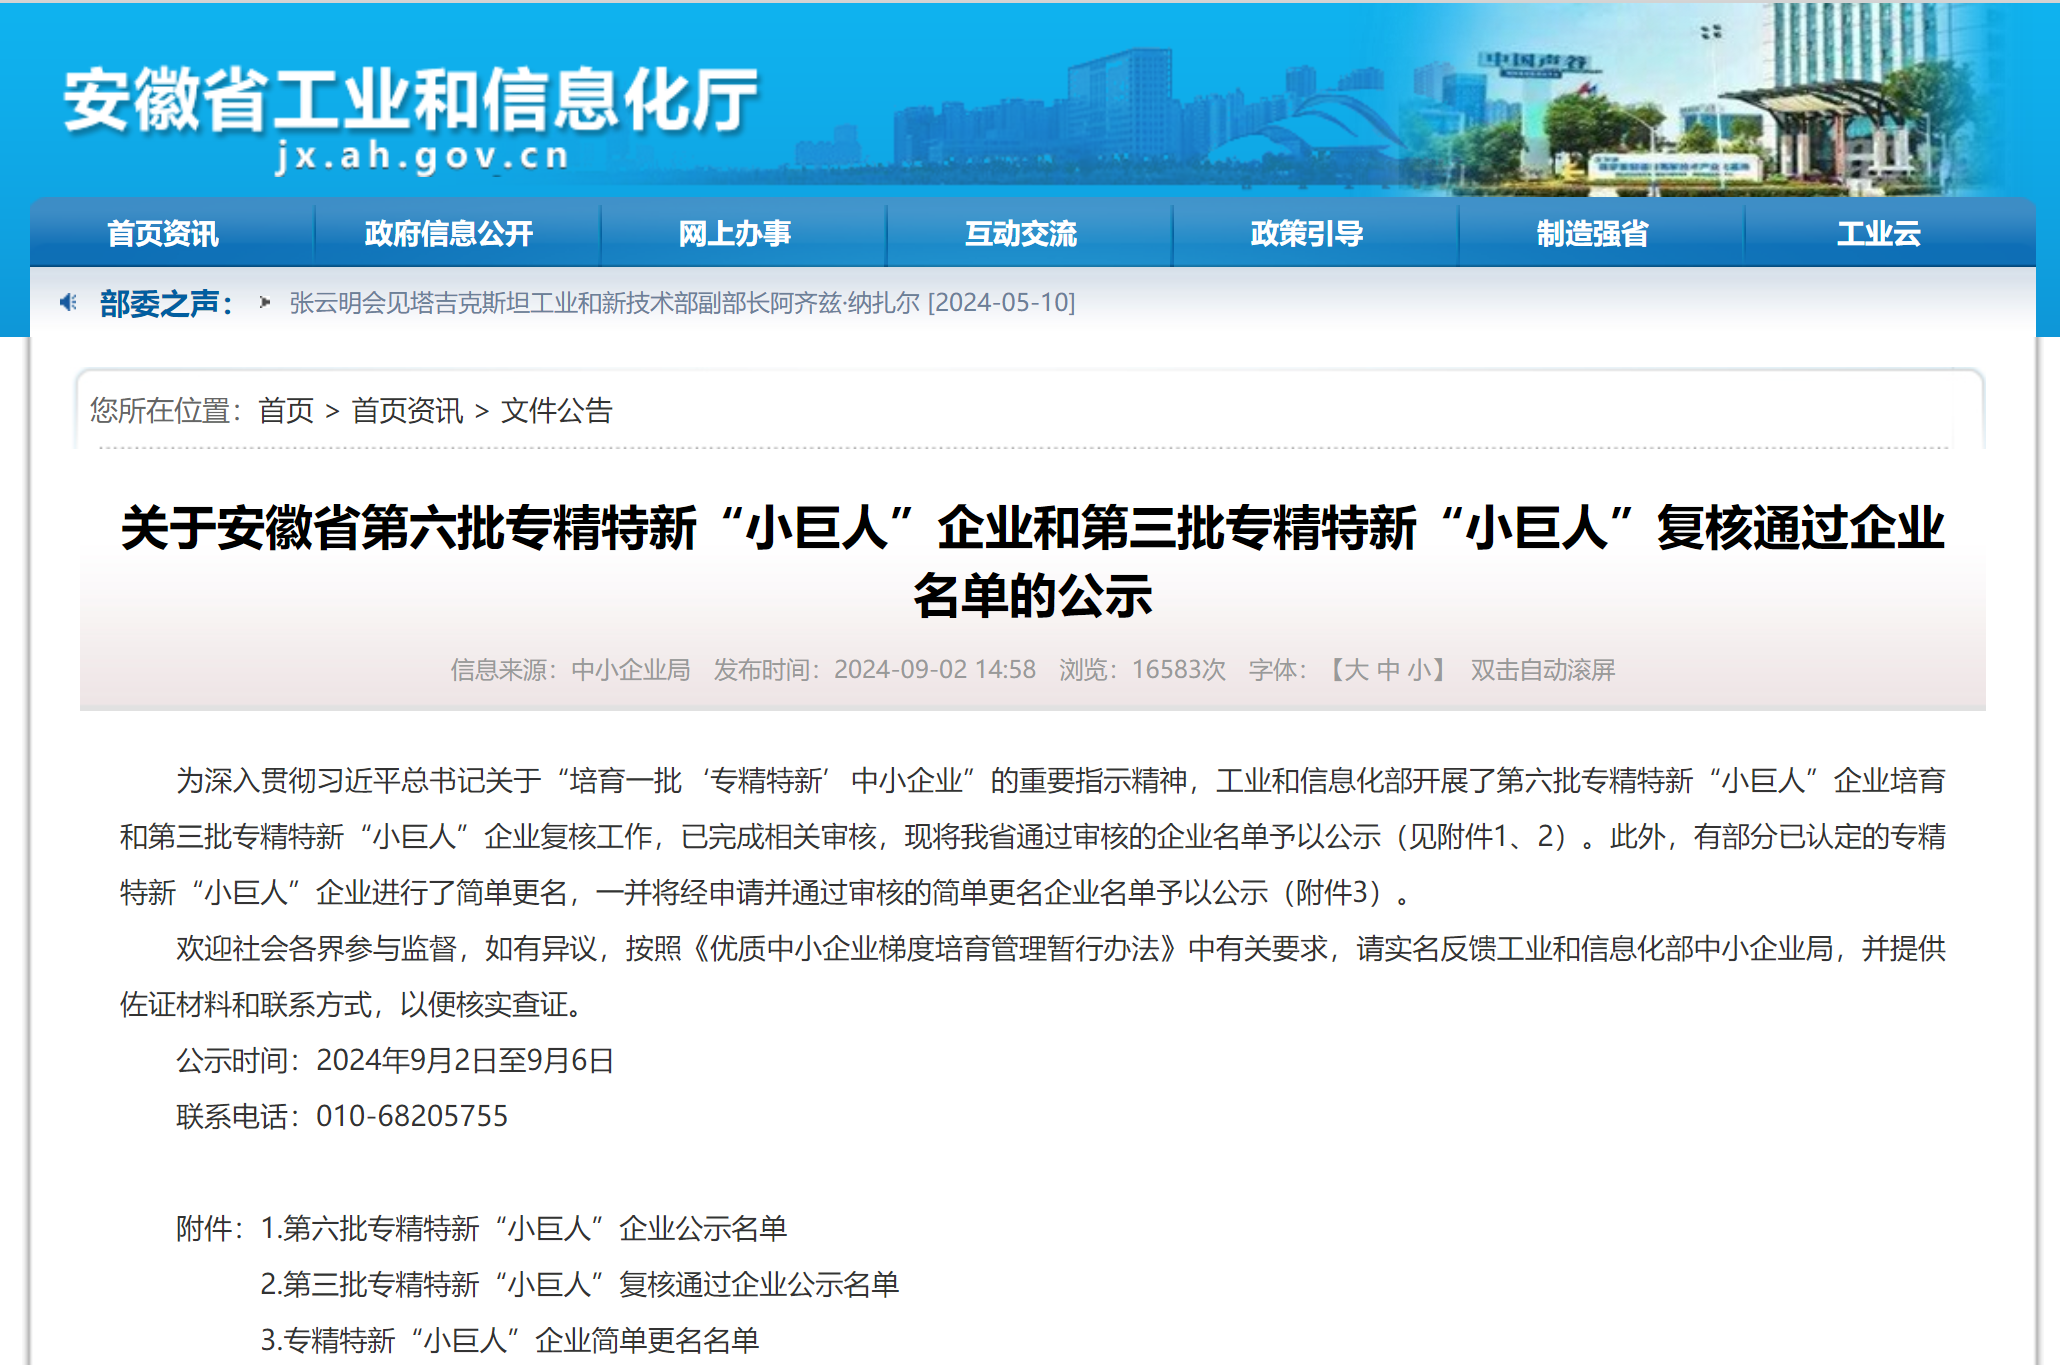Select the 制造强省 menu tab
The image size is (2060, 1365).
tap(1593, 234)
